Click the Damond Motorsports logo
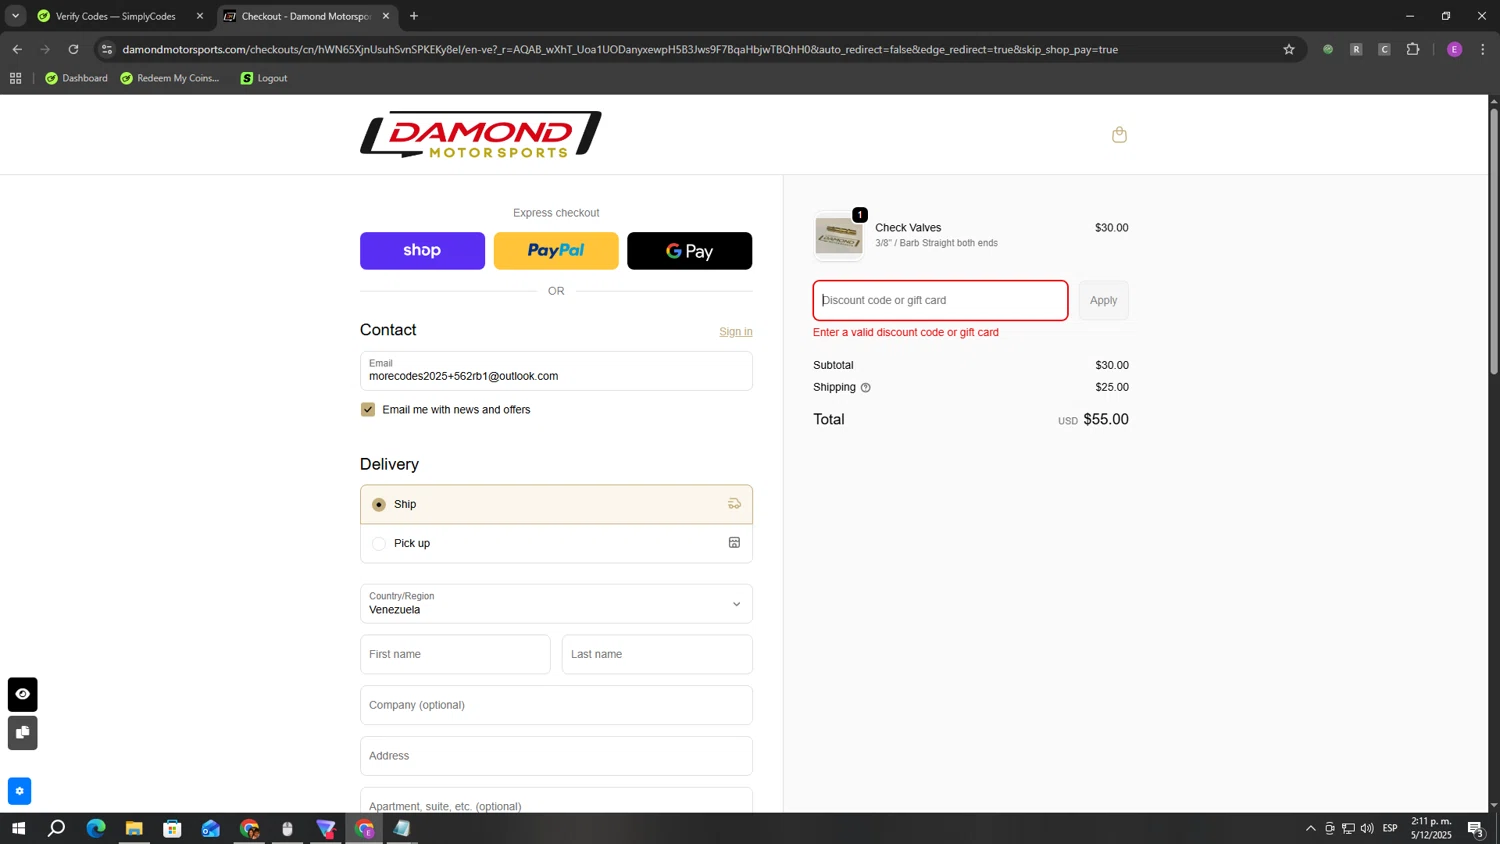 481,135
